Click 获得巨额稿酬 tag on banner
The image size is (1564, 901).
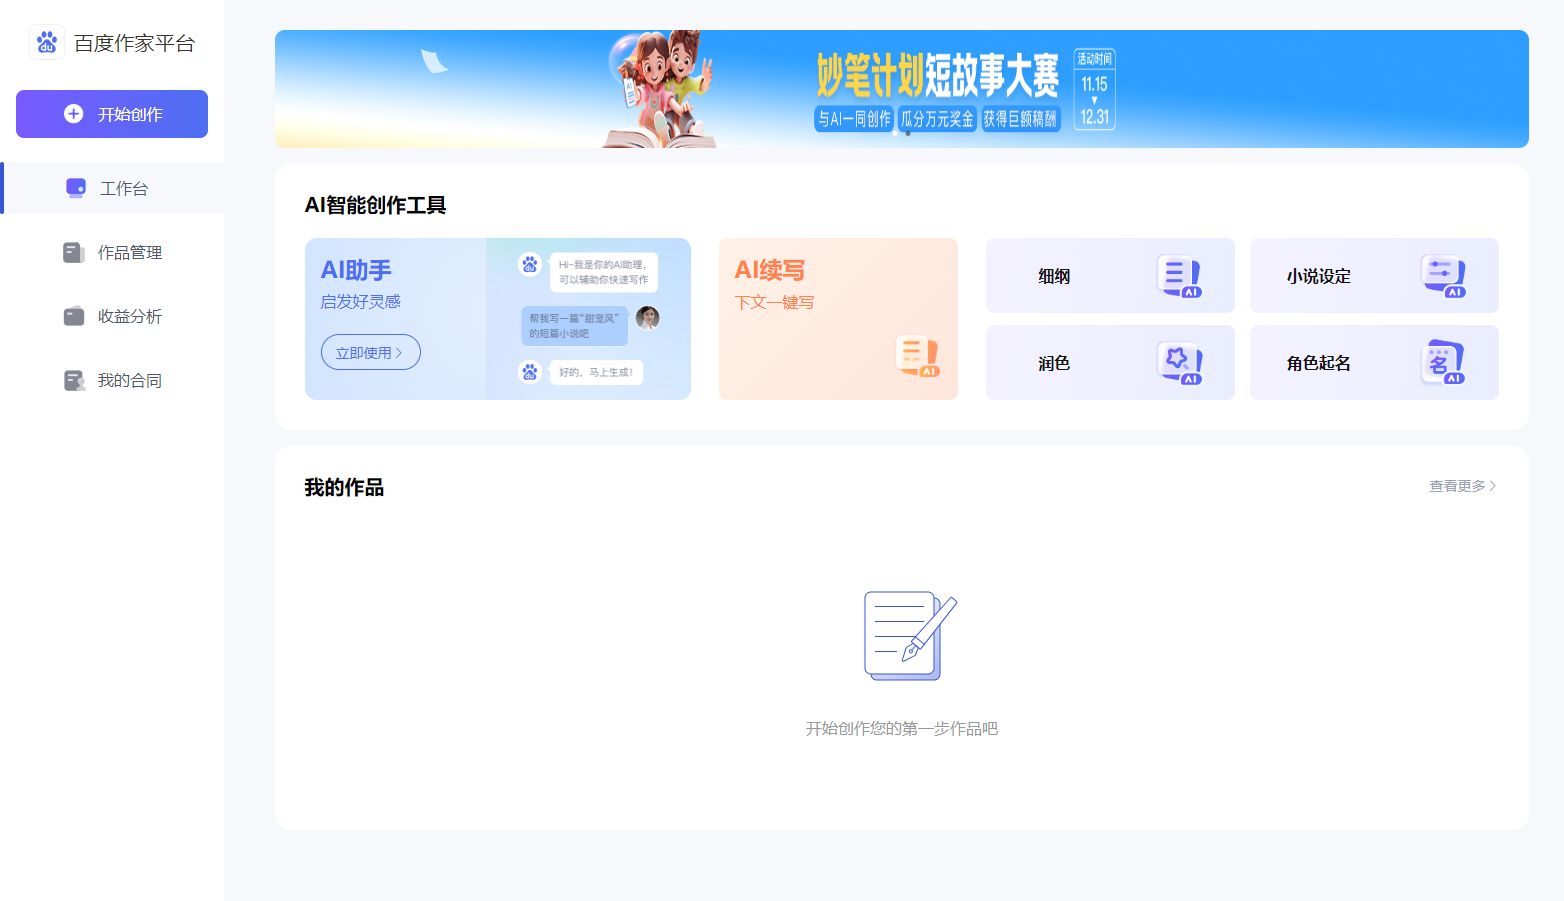1020,119
